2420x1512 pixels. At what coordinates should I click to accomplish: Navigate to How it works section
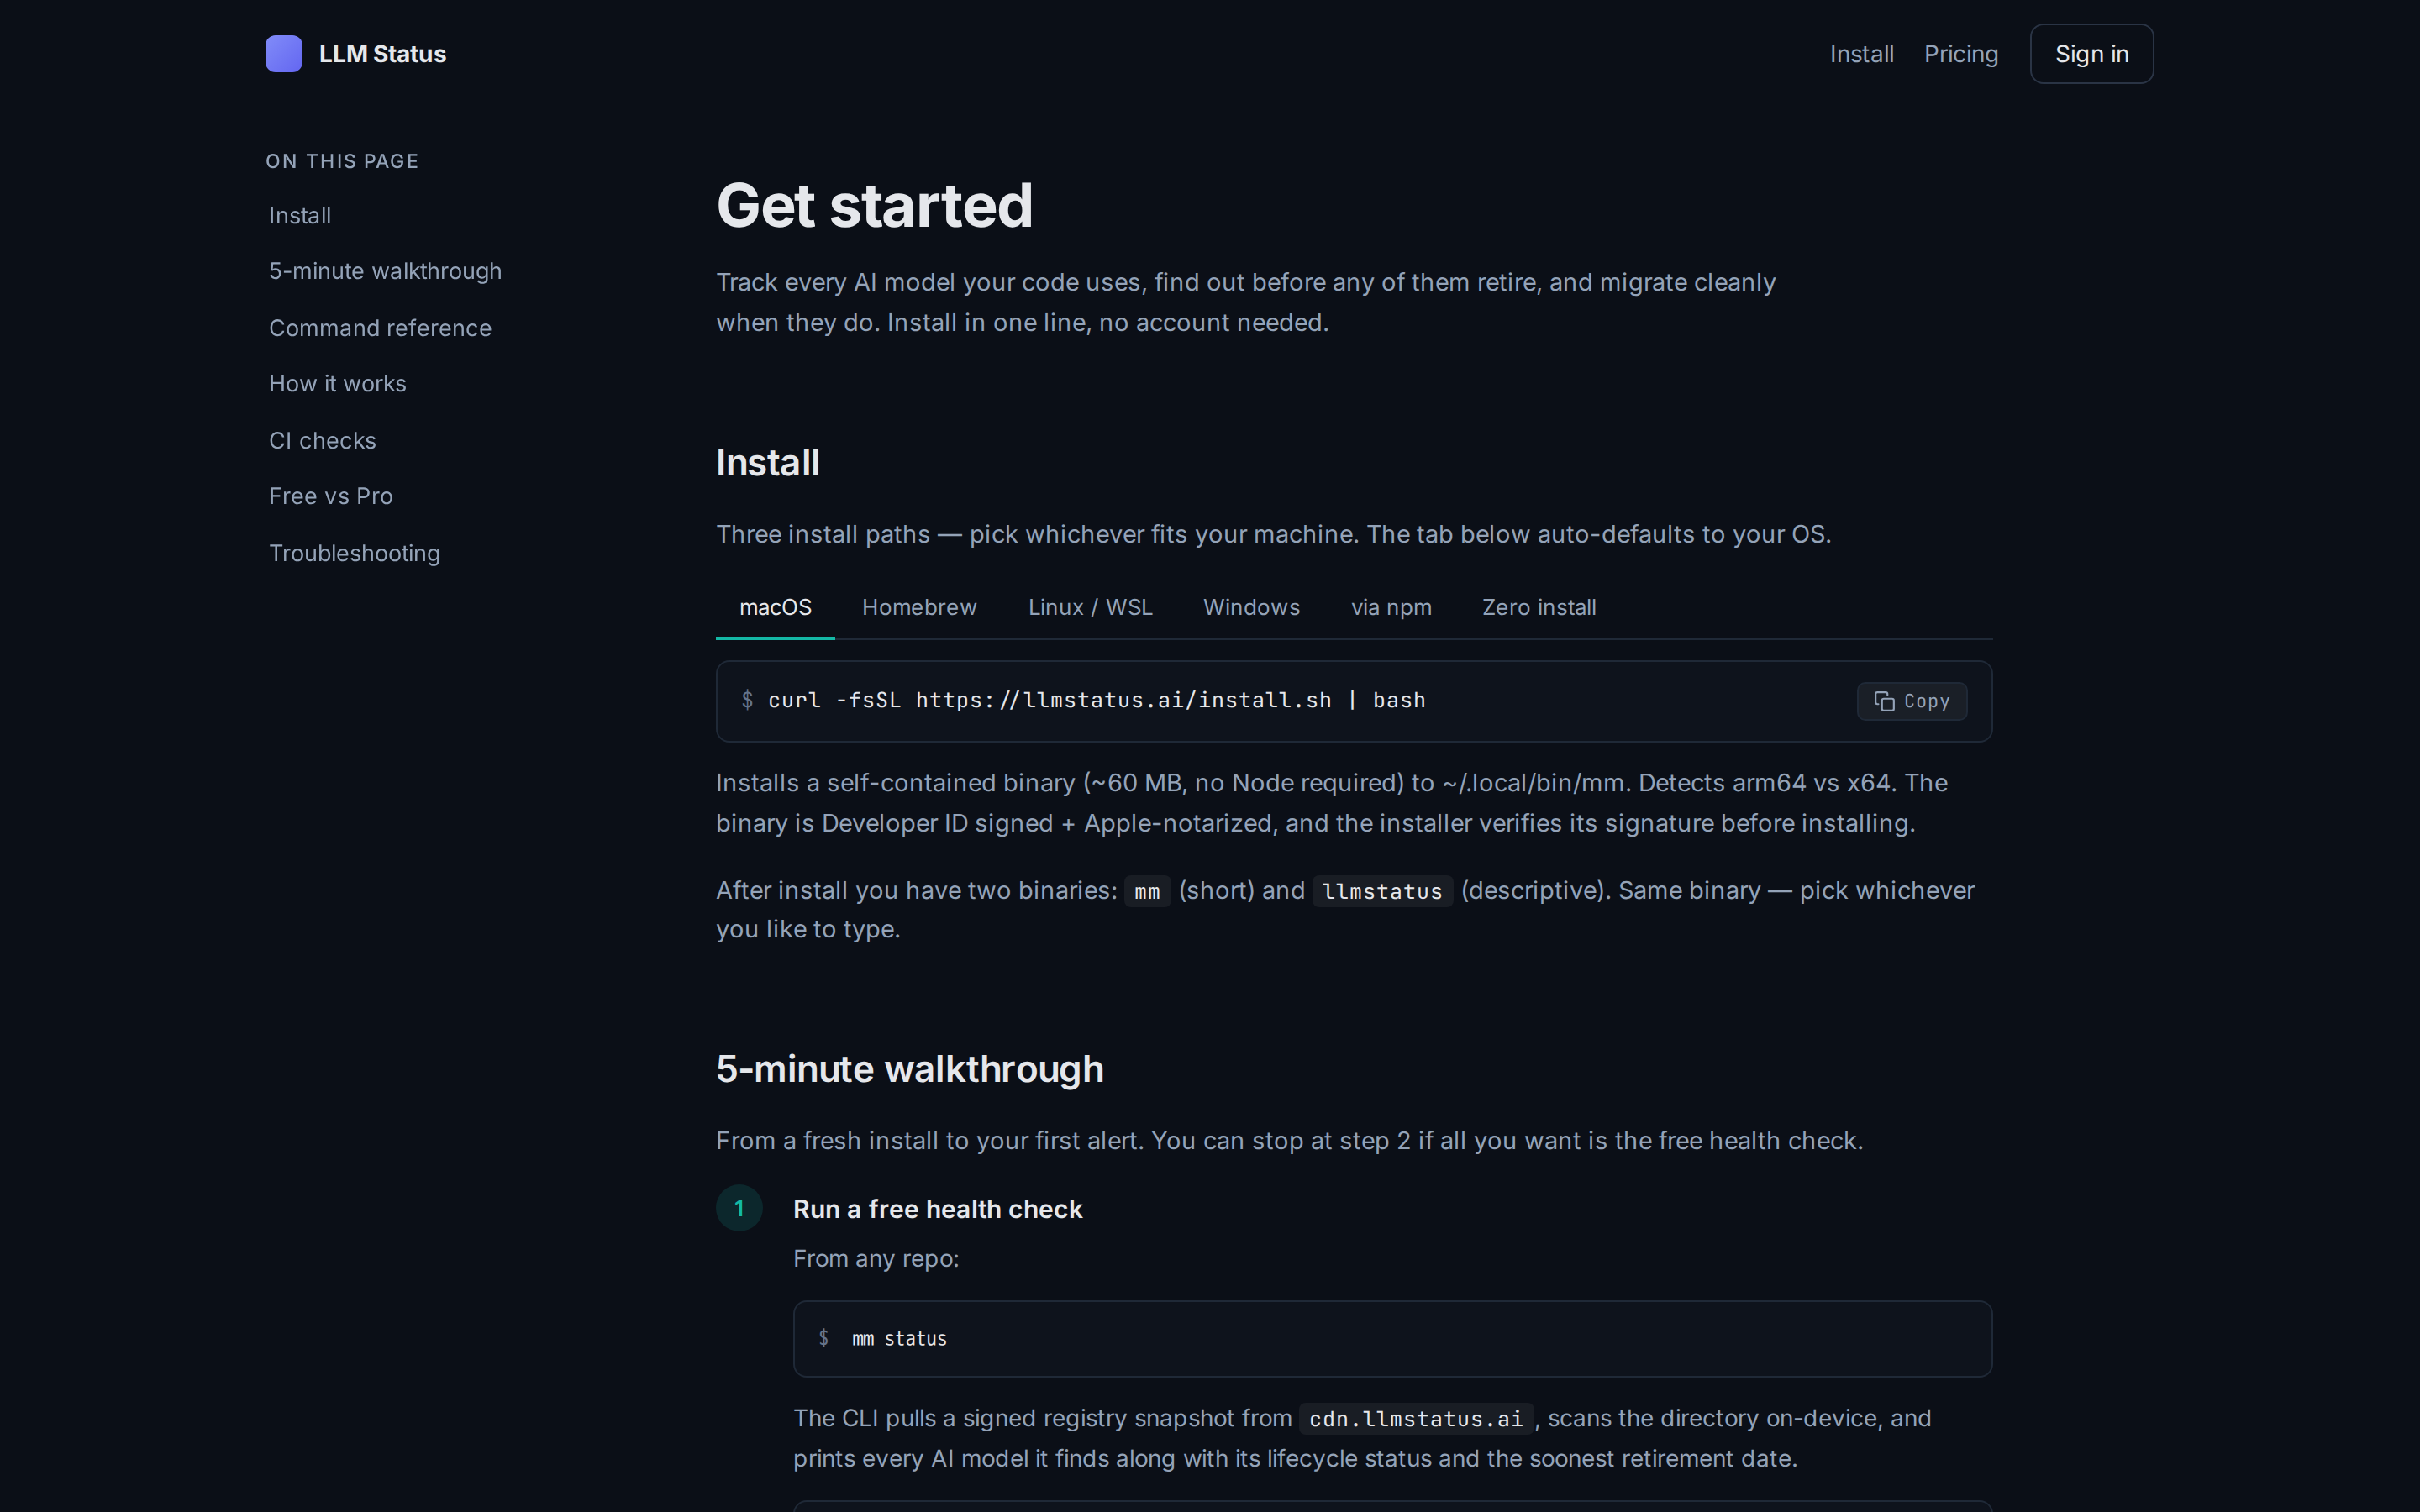(x=337, y=384)
